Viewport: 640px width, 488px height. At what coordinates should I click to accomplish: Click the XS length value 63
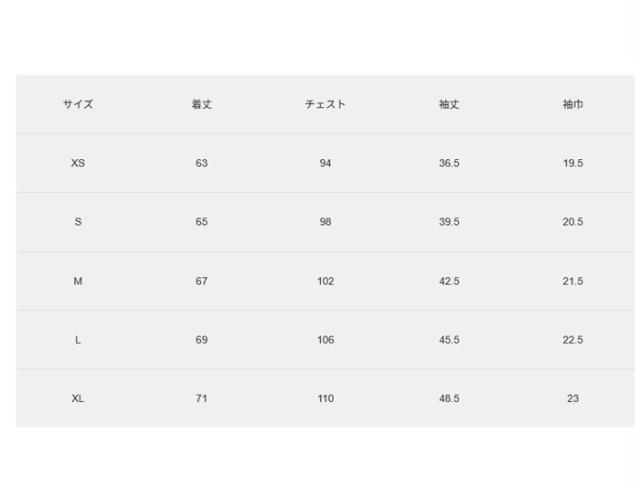(x=202, y=163)
